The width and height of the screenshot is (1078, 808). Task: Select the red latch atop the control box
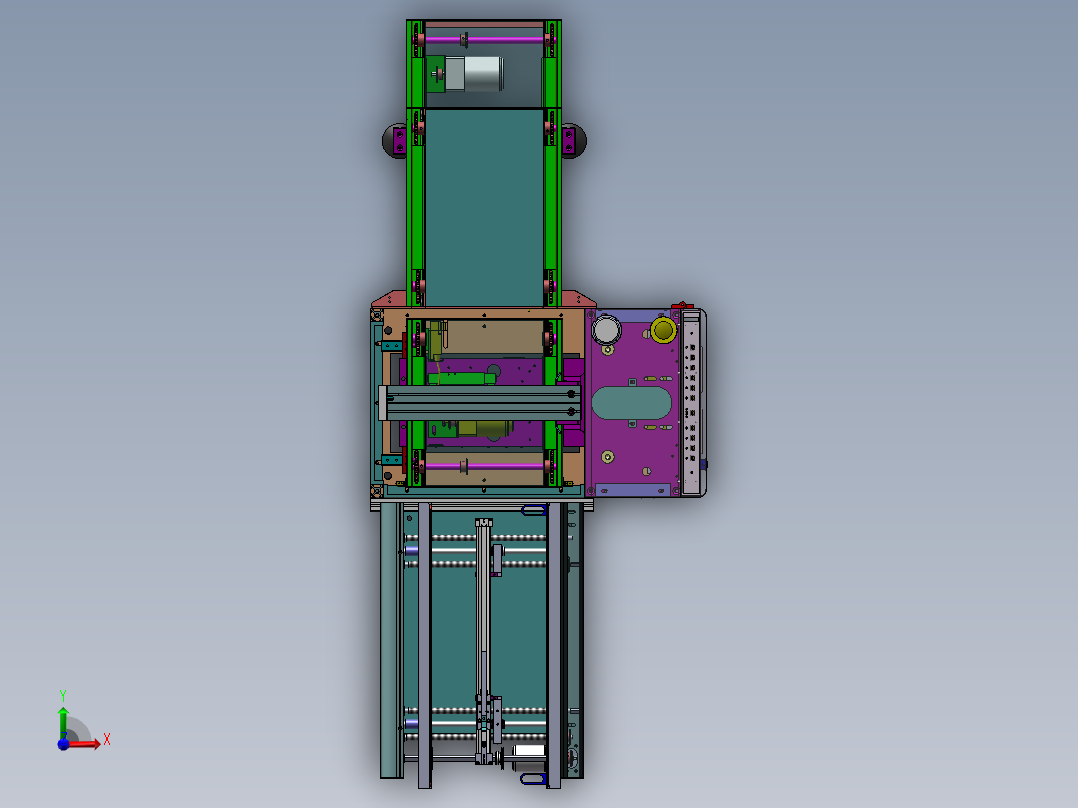(682, 305)
